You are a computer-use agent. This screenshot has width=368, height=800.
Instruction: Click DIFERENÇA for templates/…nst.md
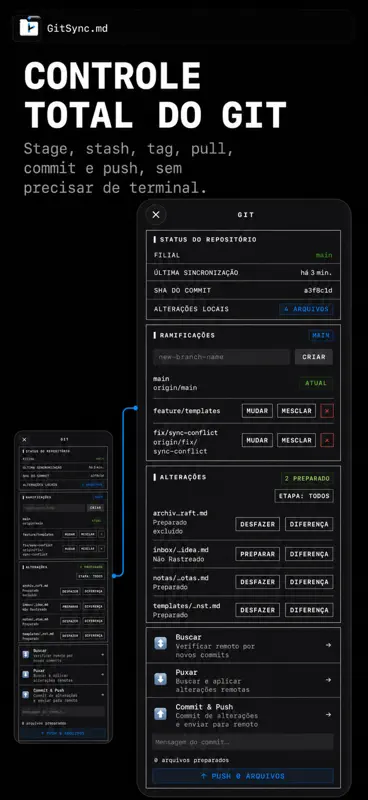tap(309, 610)
